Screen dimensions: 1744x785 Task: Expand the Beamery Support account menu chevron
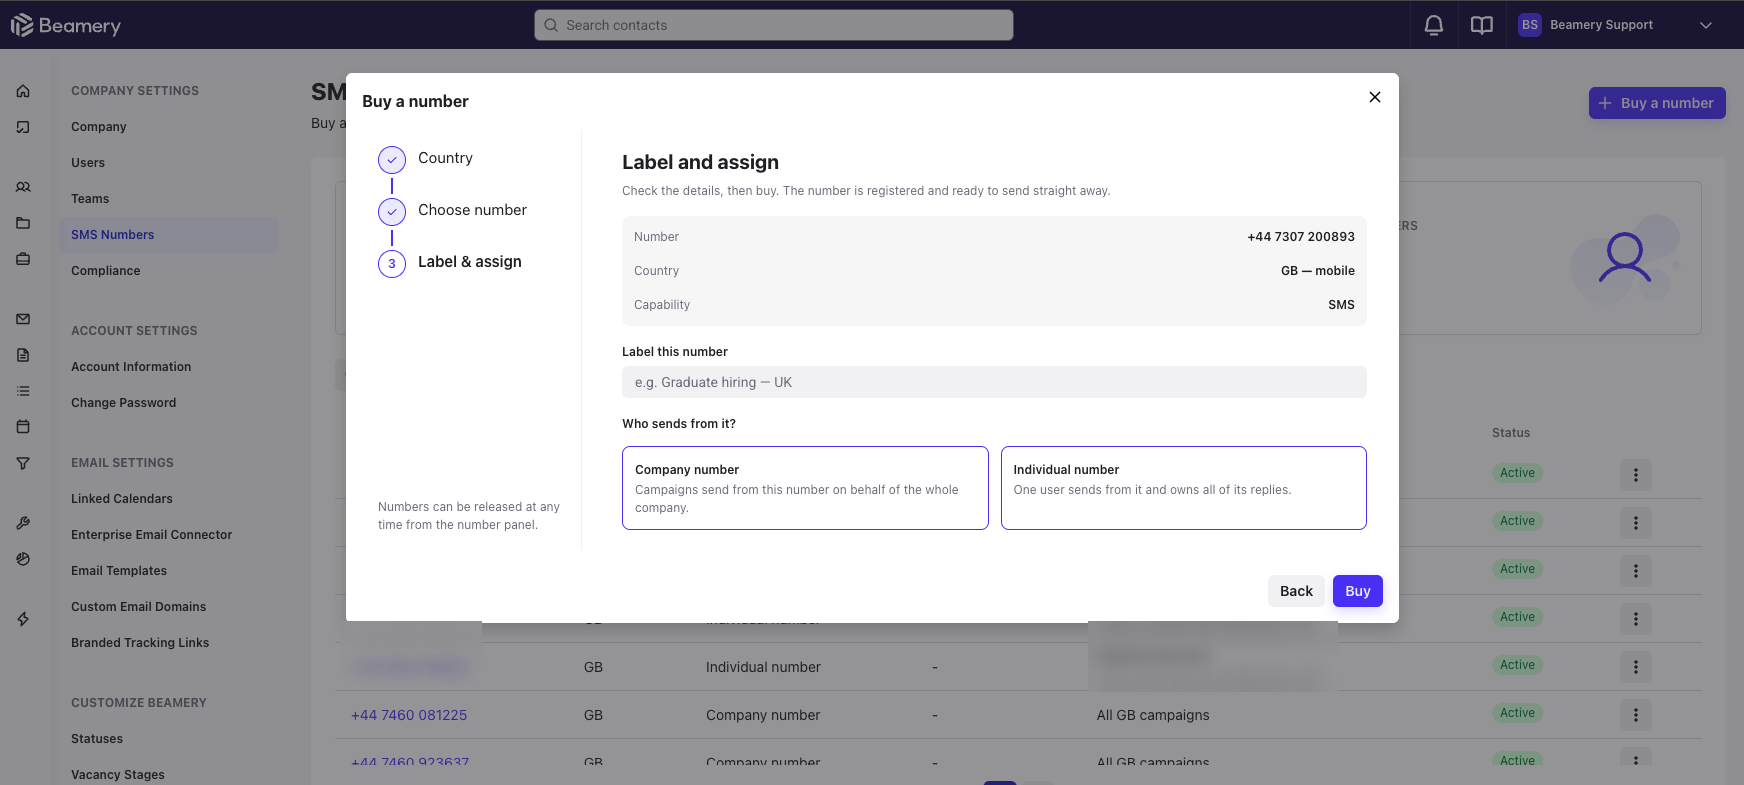tap(1706, 25)
